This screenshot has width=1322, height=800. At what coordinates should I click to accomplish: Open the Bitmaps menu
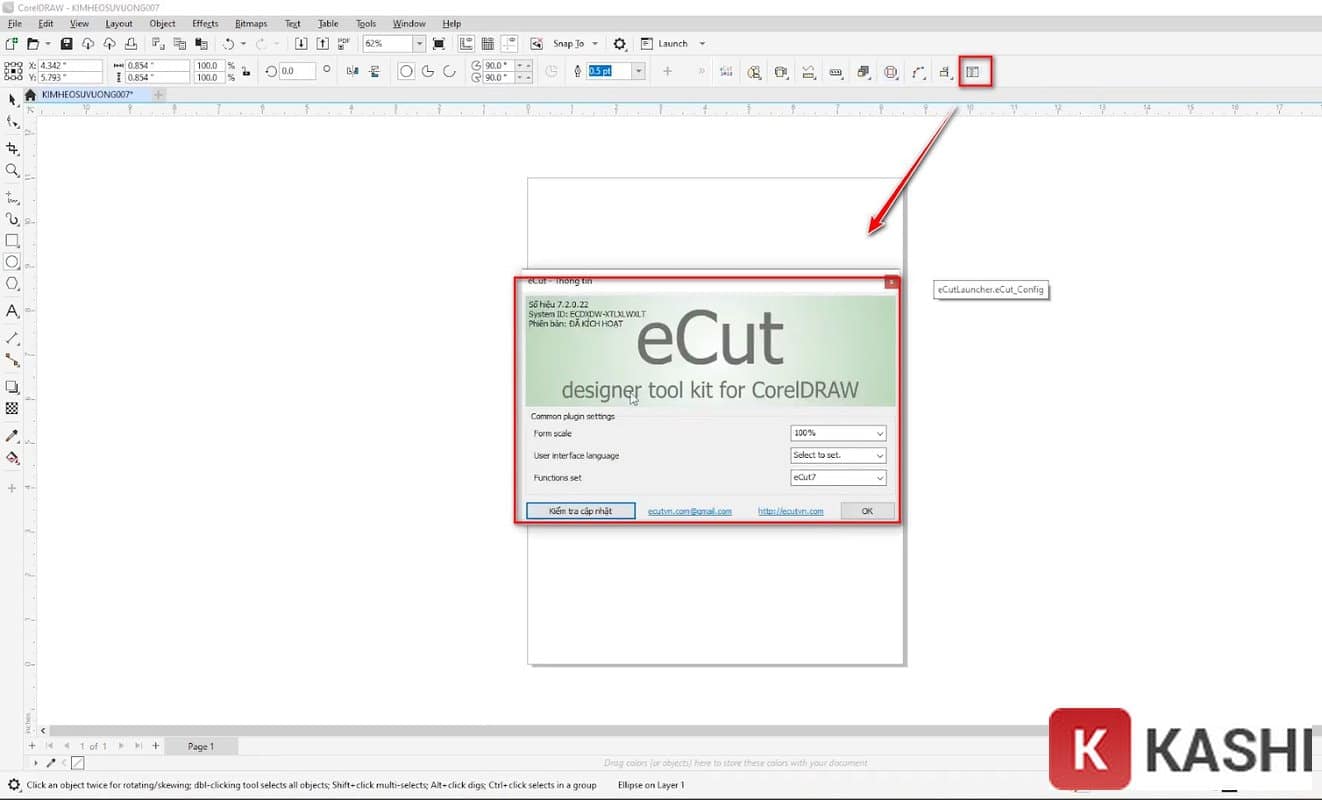251,23
